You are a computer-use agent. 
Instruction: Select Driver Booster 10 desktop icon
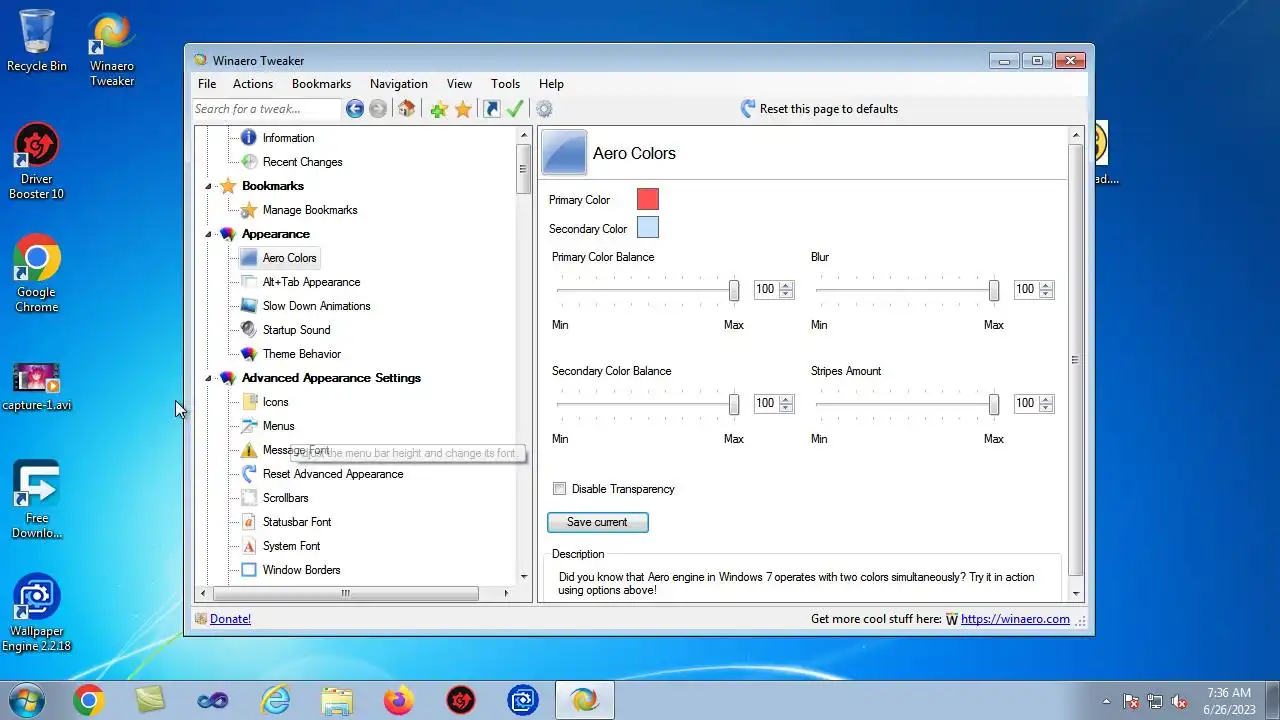[x=37, y=162]
